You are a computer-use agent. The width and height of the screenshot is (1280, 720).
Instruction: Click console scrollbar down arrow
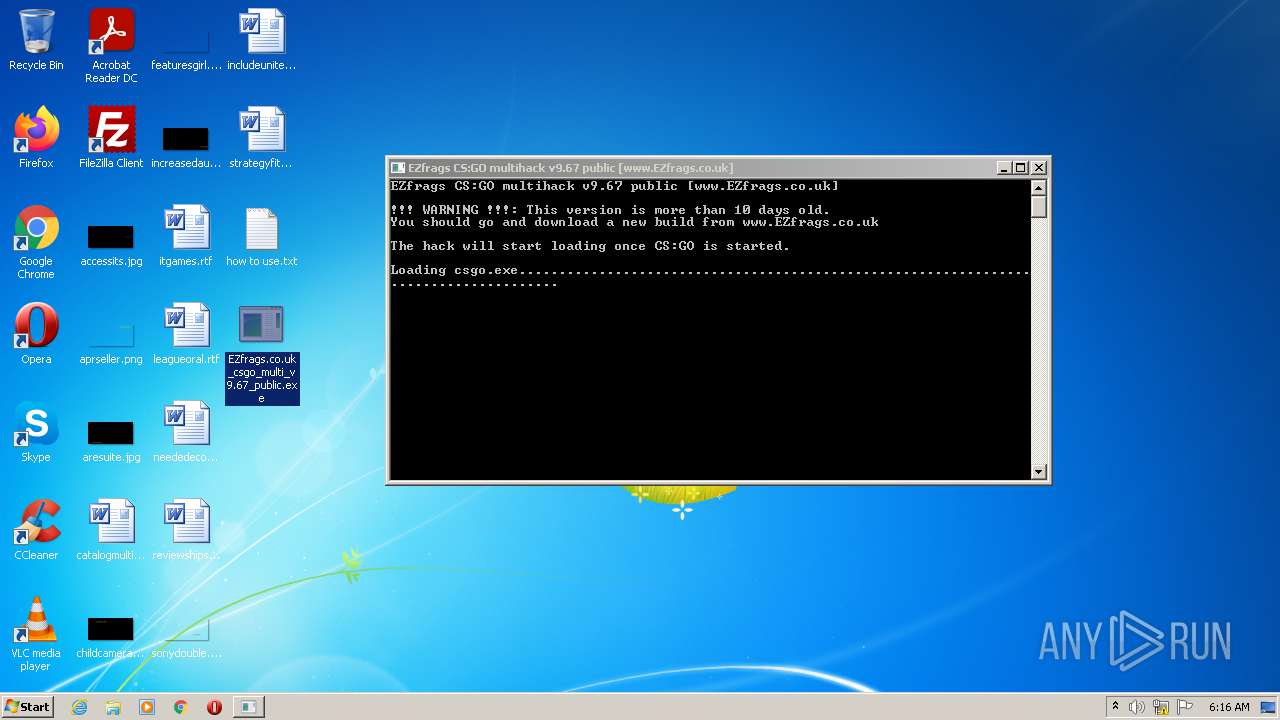click(1038, 471)
